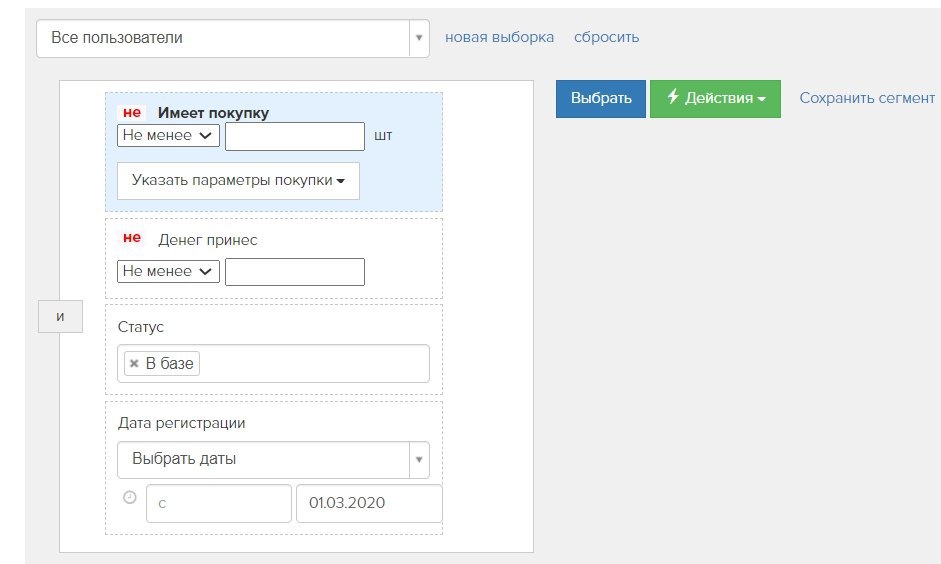Click the clock icon beside date range
This screenshot has width=941, height=564.
pos(130,497)
